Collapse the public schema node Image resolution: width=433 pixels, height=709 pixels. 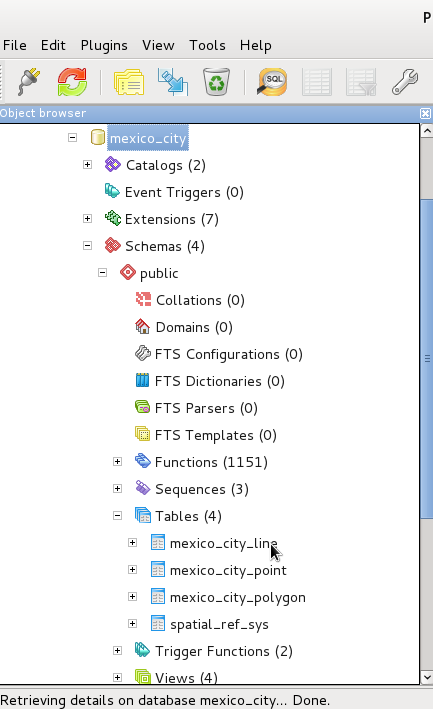coord(103,273)
